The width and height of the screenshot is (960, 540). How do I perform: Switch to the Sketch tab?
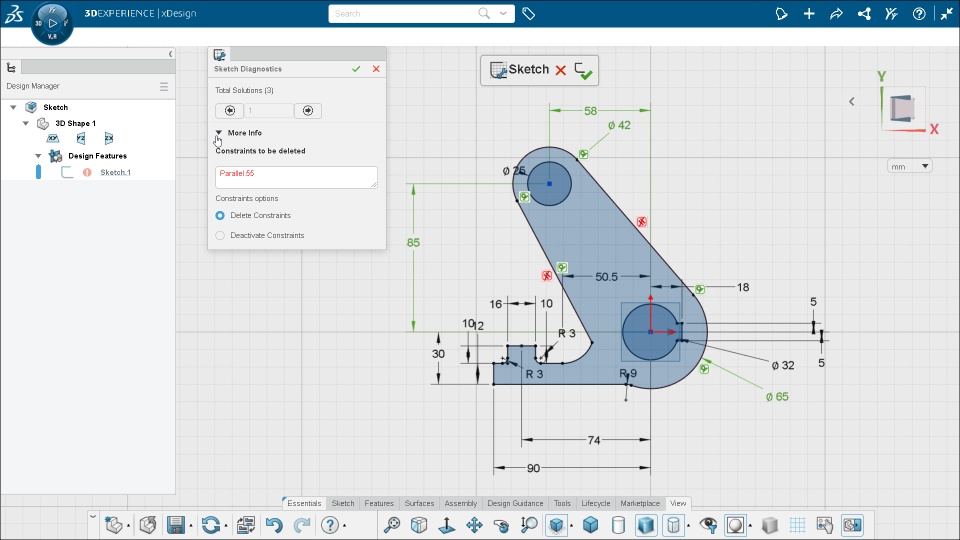(x=343, y=503)
